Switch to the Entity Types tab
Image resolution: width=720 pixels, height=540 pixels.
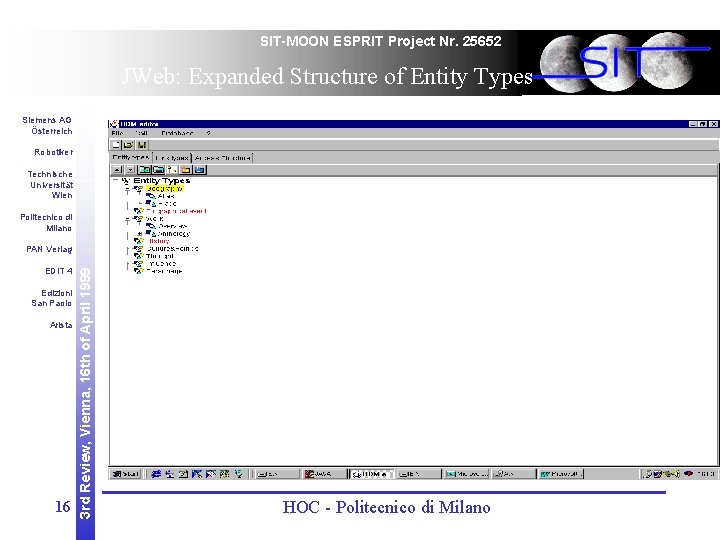[131, 158]
